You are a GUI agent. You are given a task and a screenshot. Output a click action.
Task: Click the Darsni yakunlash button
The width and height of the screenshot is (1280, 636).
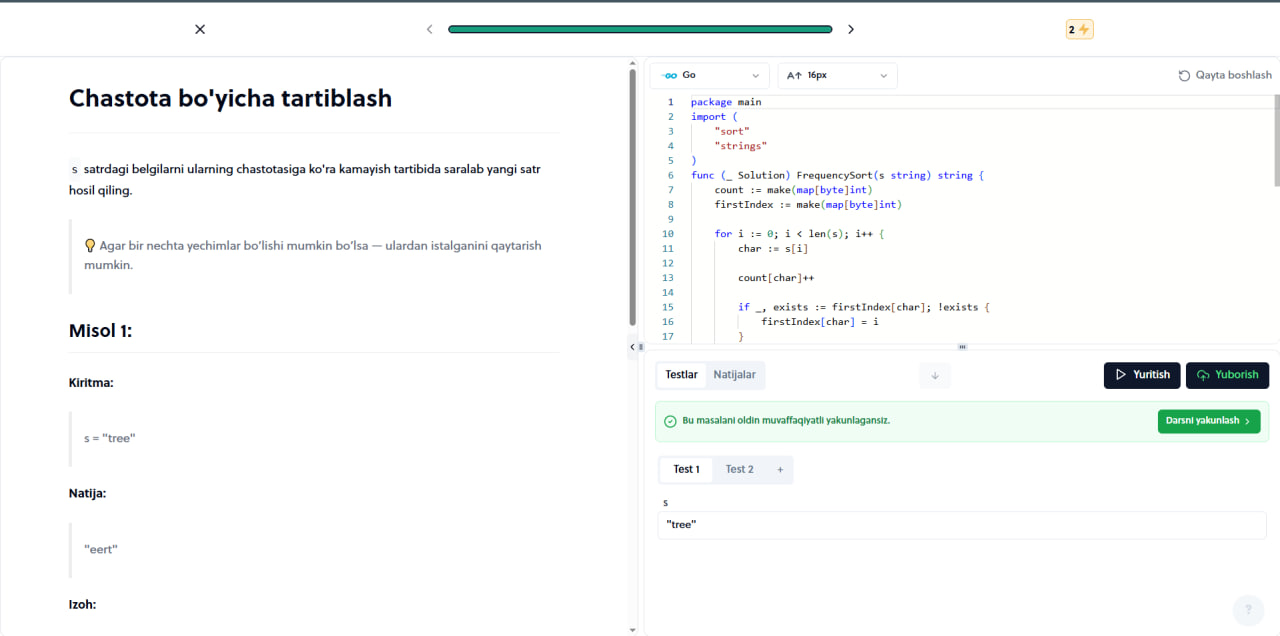[x=1209, y=421]
